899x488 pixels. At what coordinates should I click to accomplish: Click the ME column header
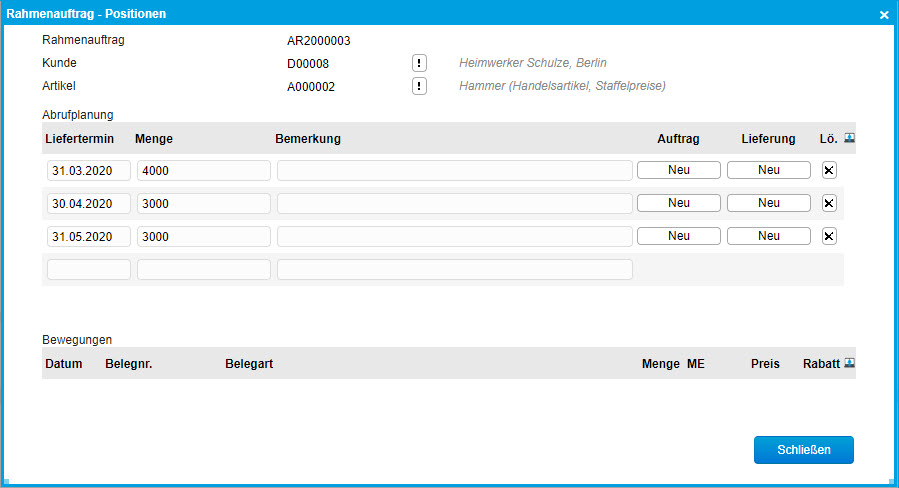695,364
